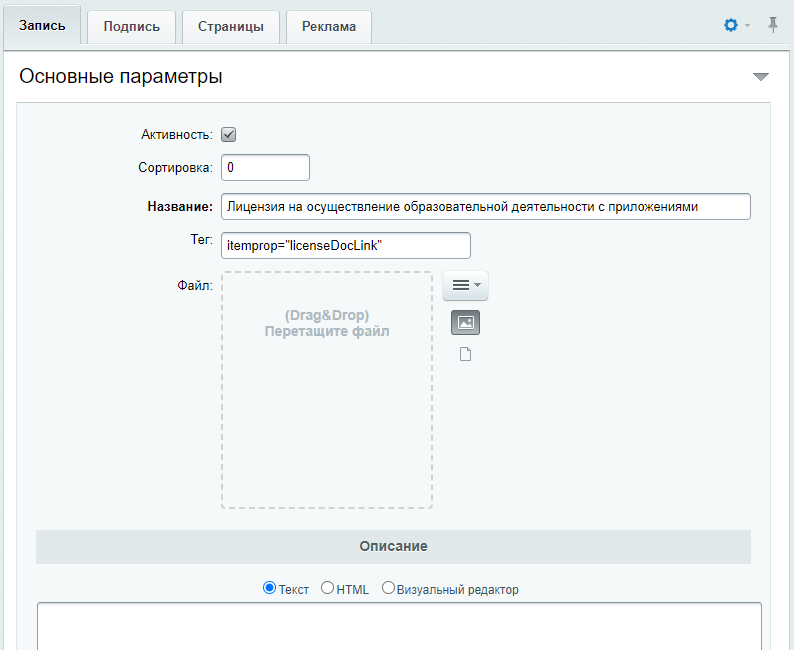
Task: Select the HTML radio option
Action: (327, 588)
